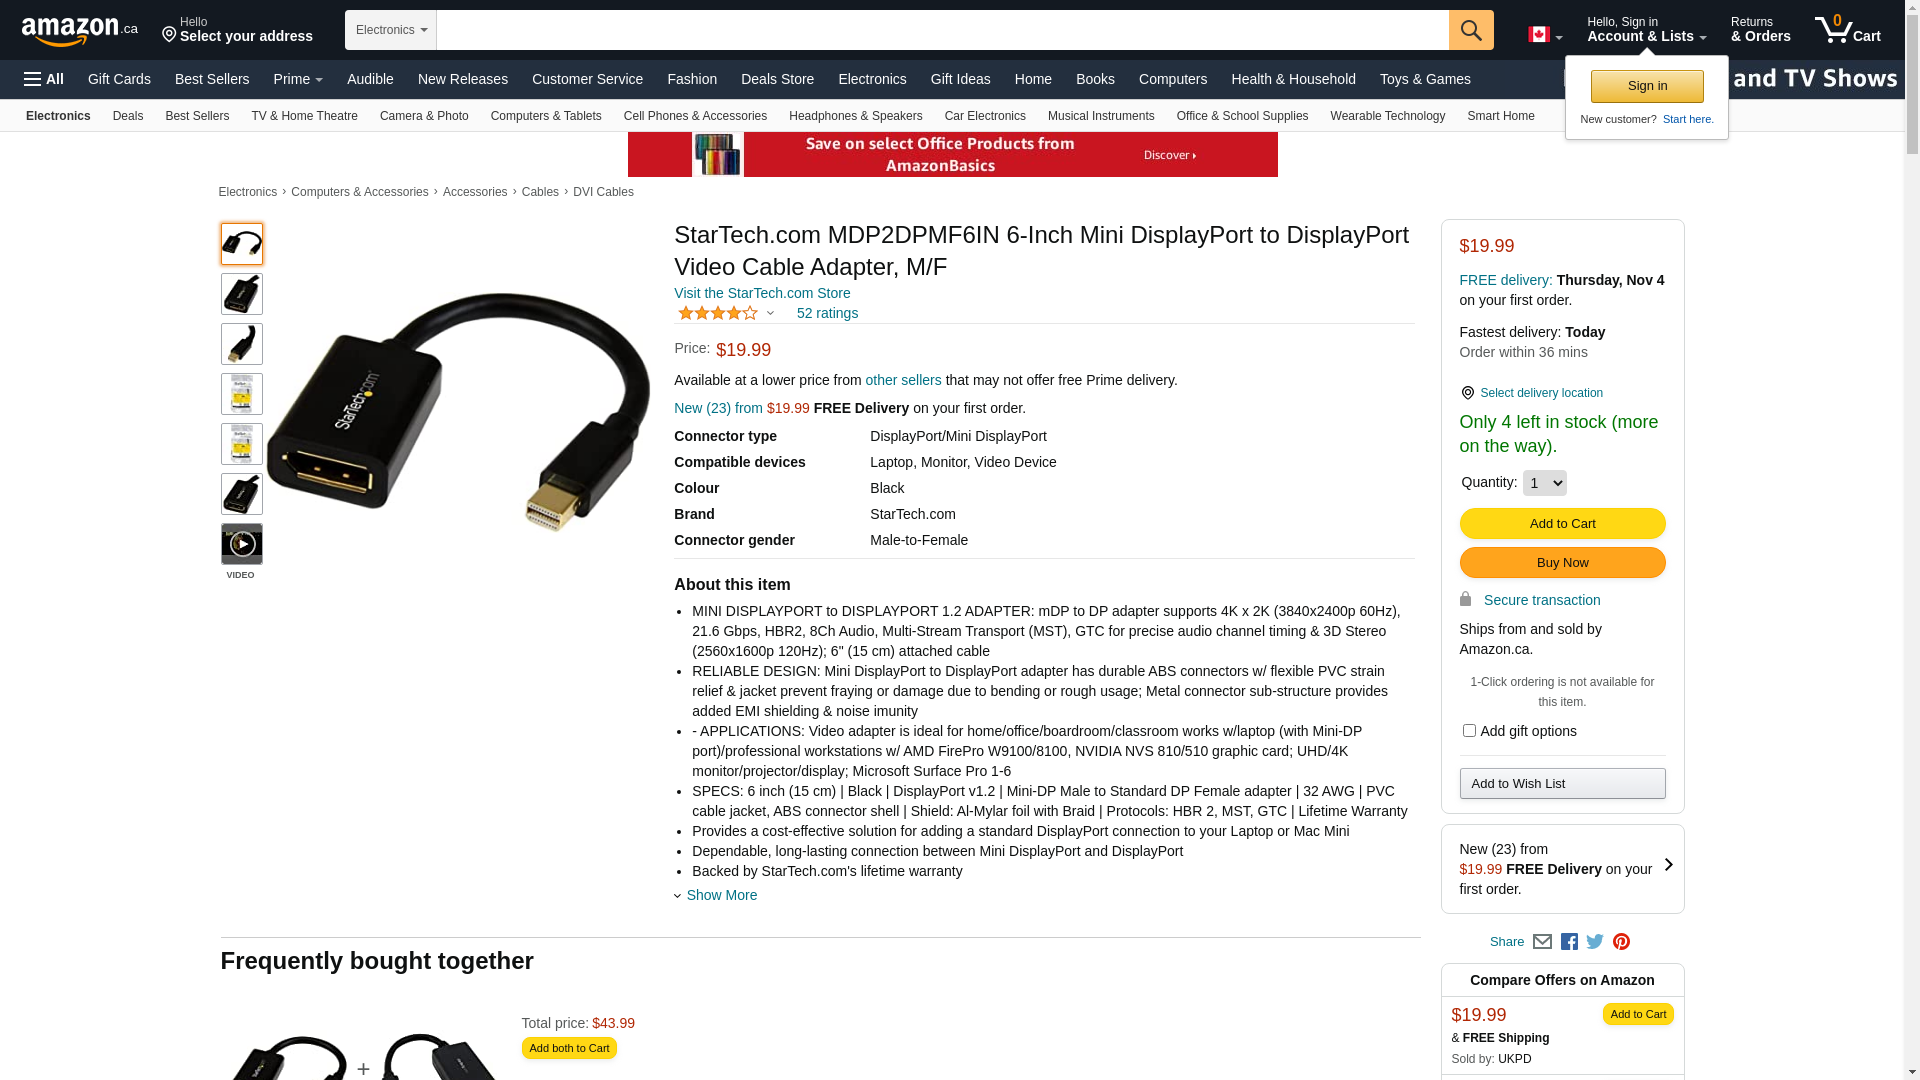This screenshot has height=1080, width=1920.
Task: Share on Pinterest icon
Action: tap(1621, 941)
